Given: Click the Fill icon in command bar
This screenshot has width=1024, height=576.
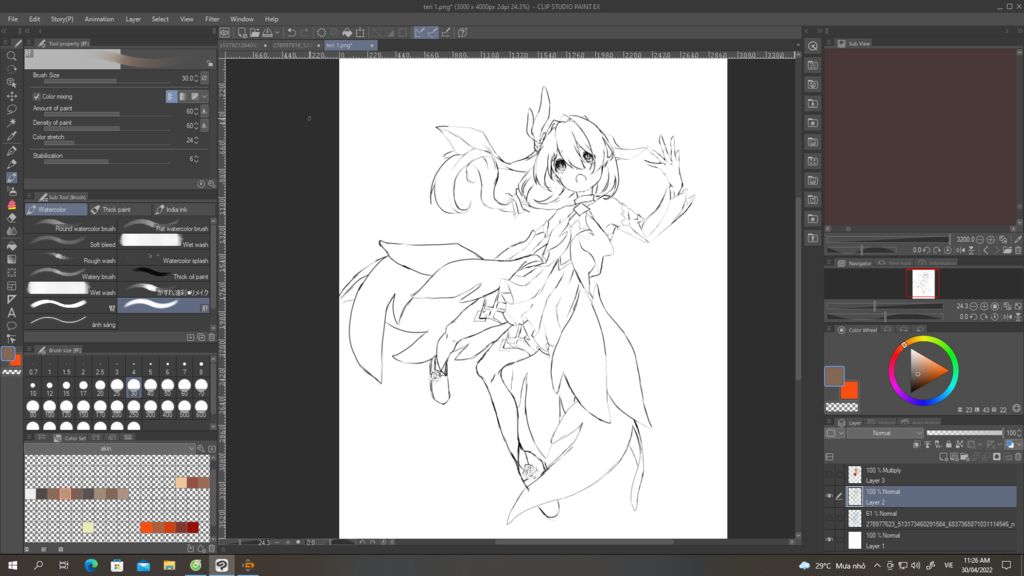Looking at the screenshot, I should pyautogui.click(x=347, y=32).
